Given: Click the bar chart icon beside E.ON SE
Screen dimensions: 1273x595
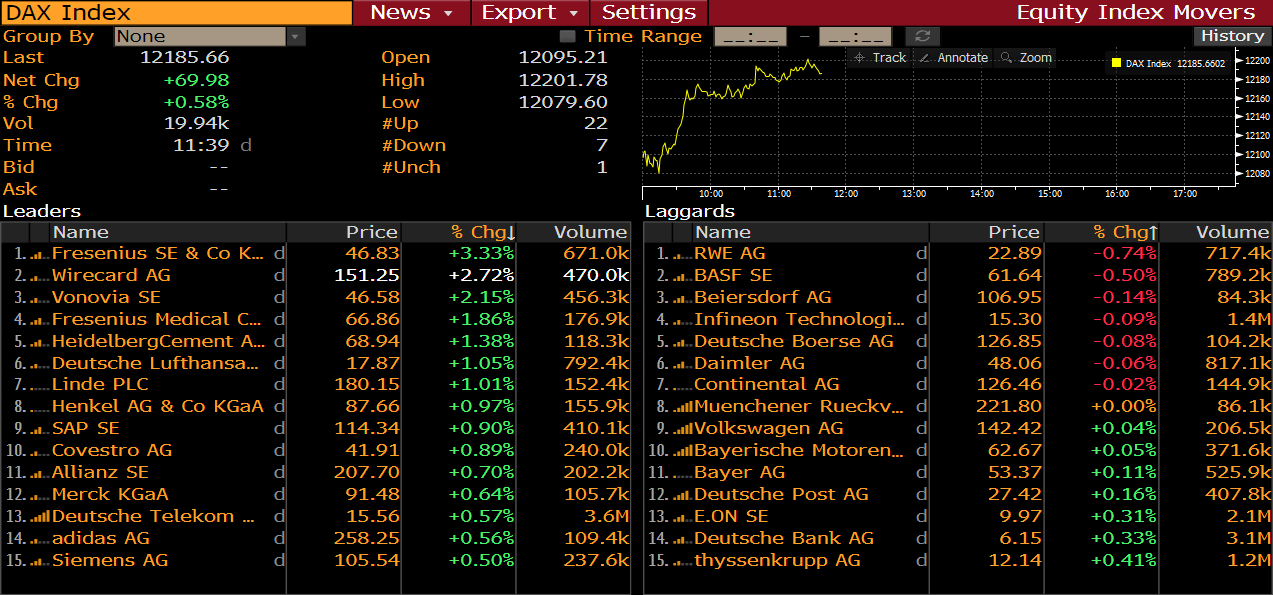Looking at the screenshot, I should click(683, 517).
